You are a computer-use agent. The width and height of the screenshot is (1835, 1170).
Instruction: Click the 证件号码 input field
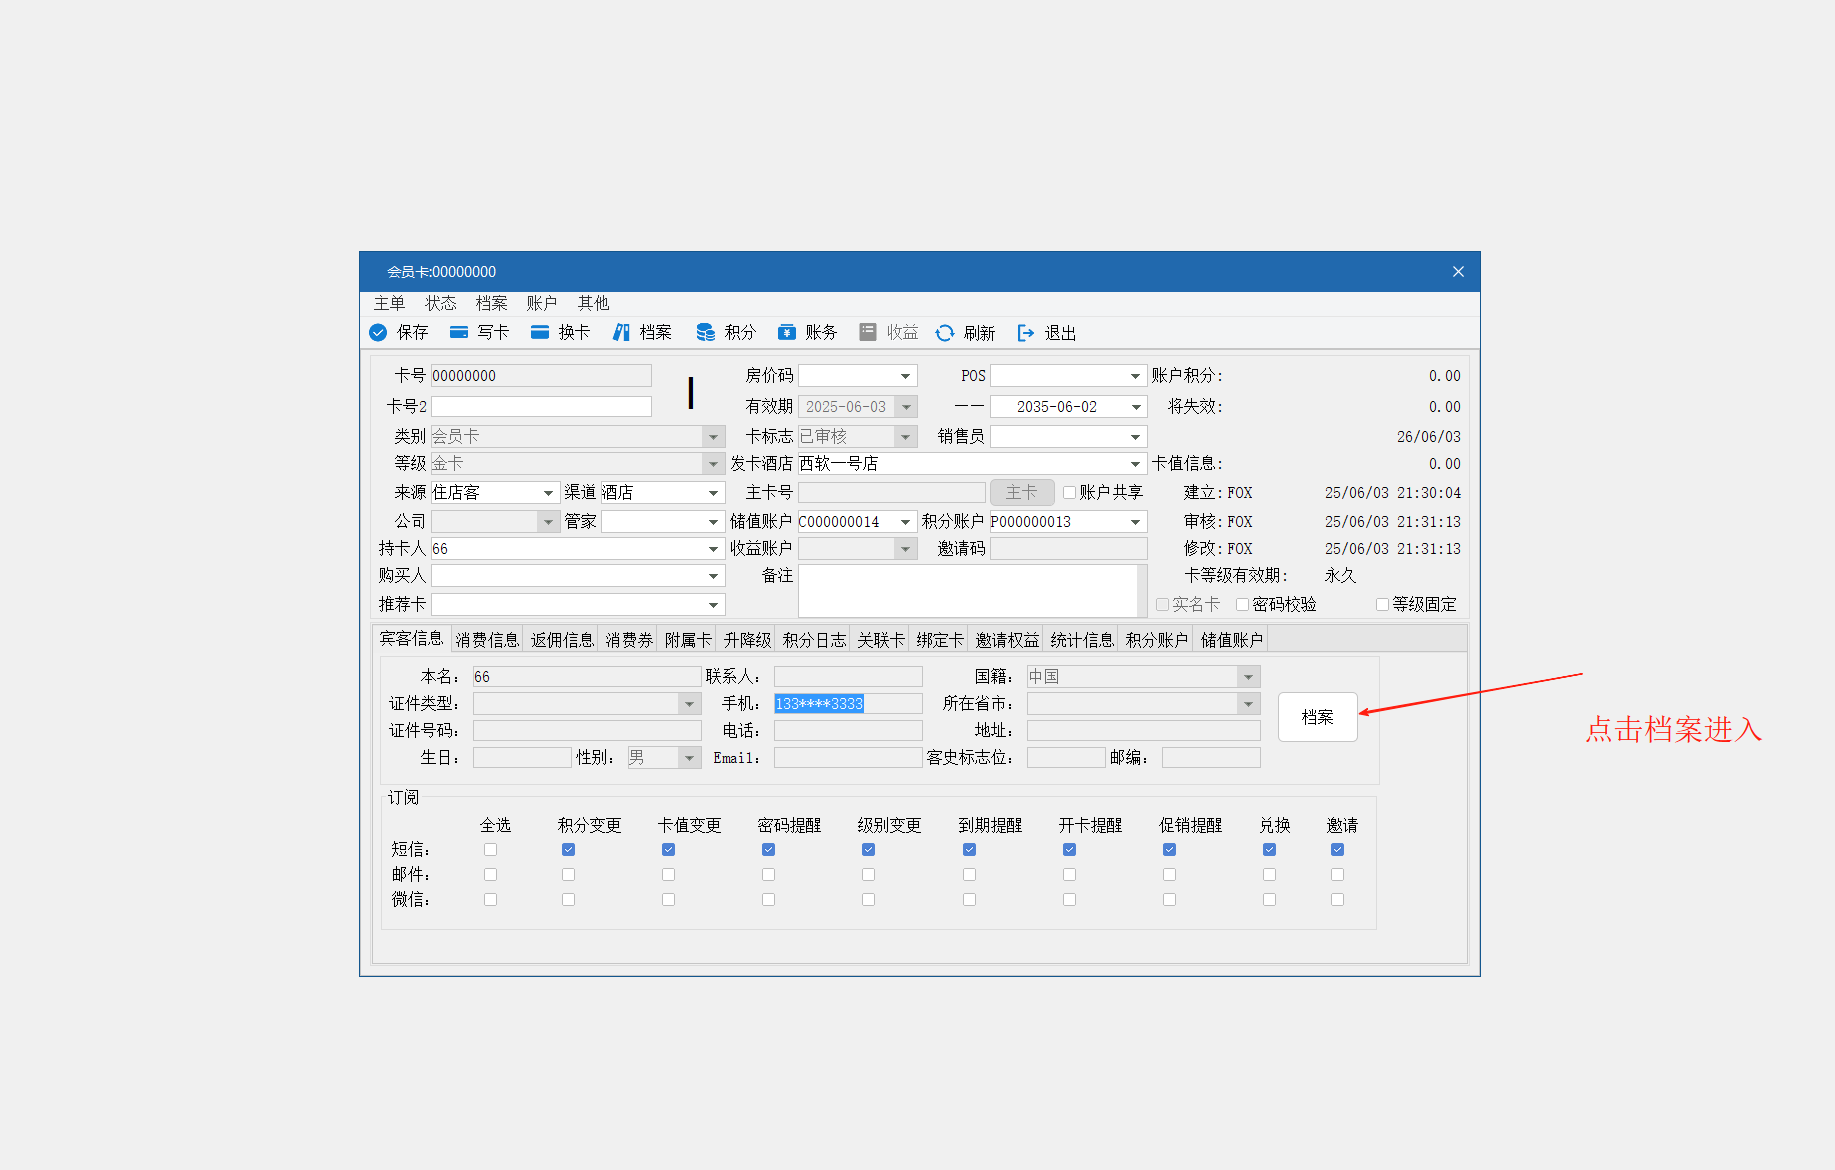click(587, 731)
